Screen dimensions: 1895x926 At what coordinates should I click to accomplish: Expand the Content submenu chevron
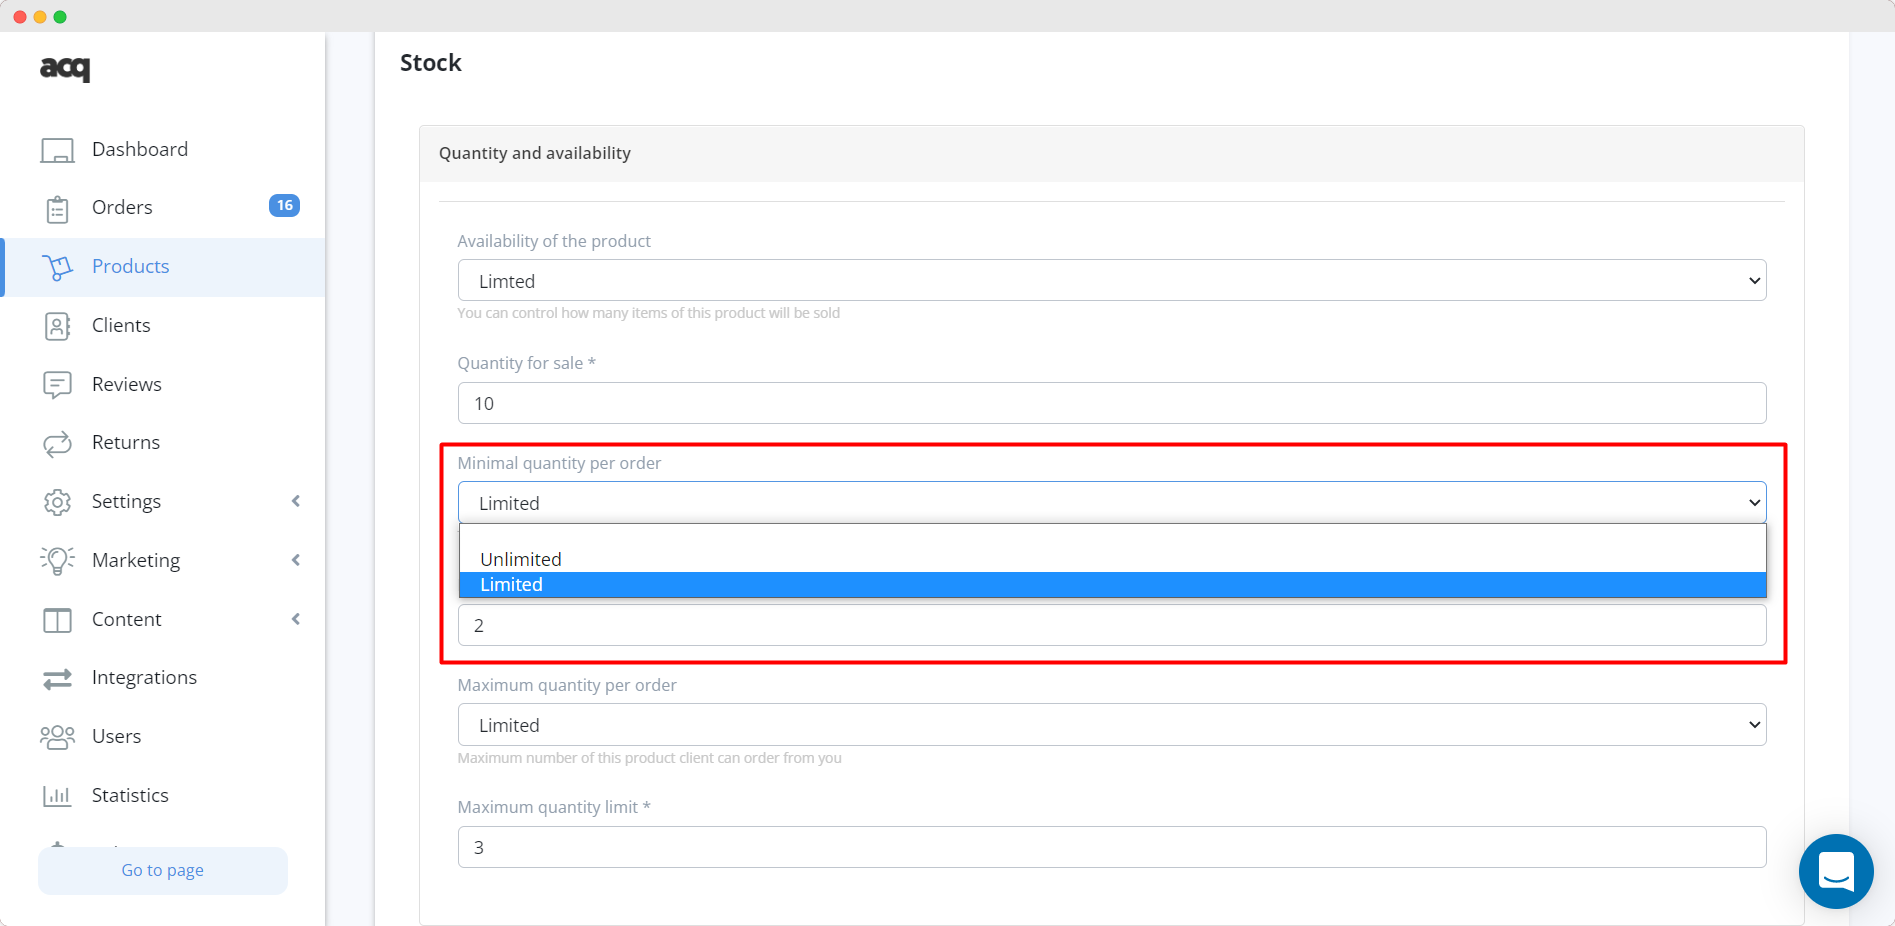(x=296, y=619)
